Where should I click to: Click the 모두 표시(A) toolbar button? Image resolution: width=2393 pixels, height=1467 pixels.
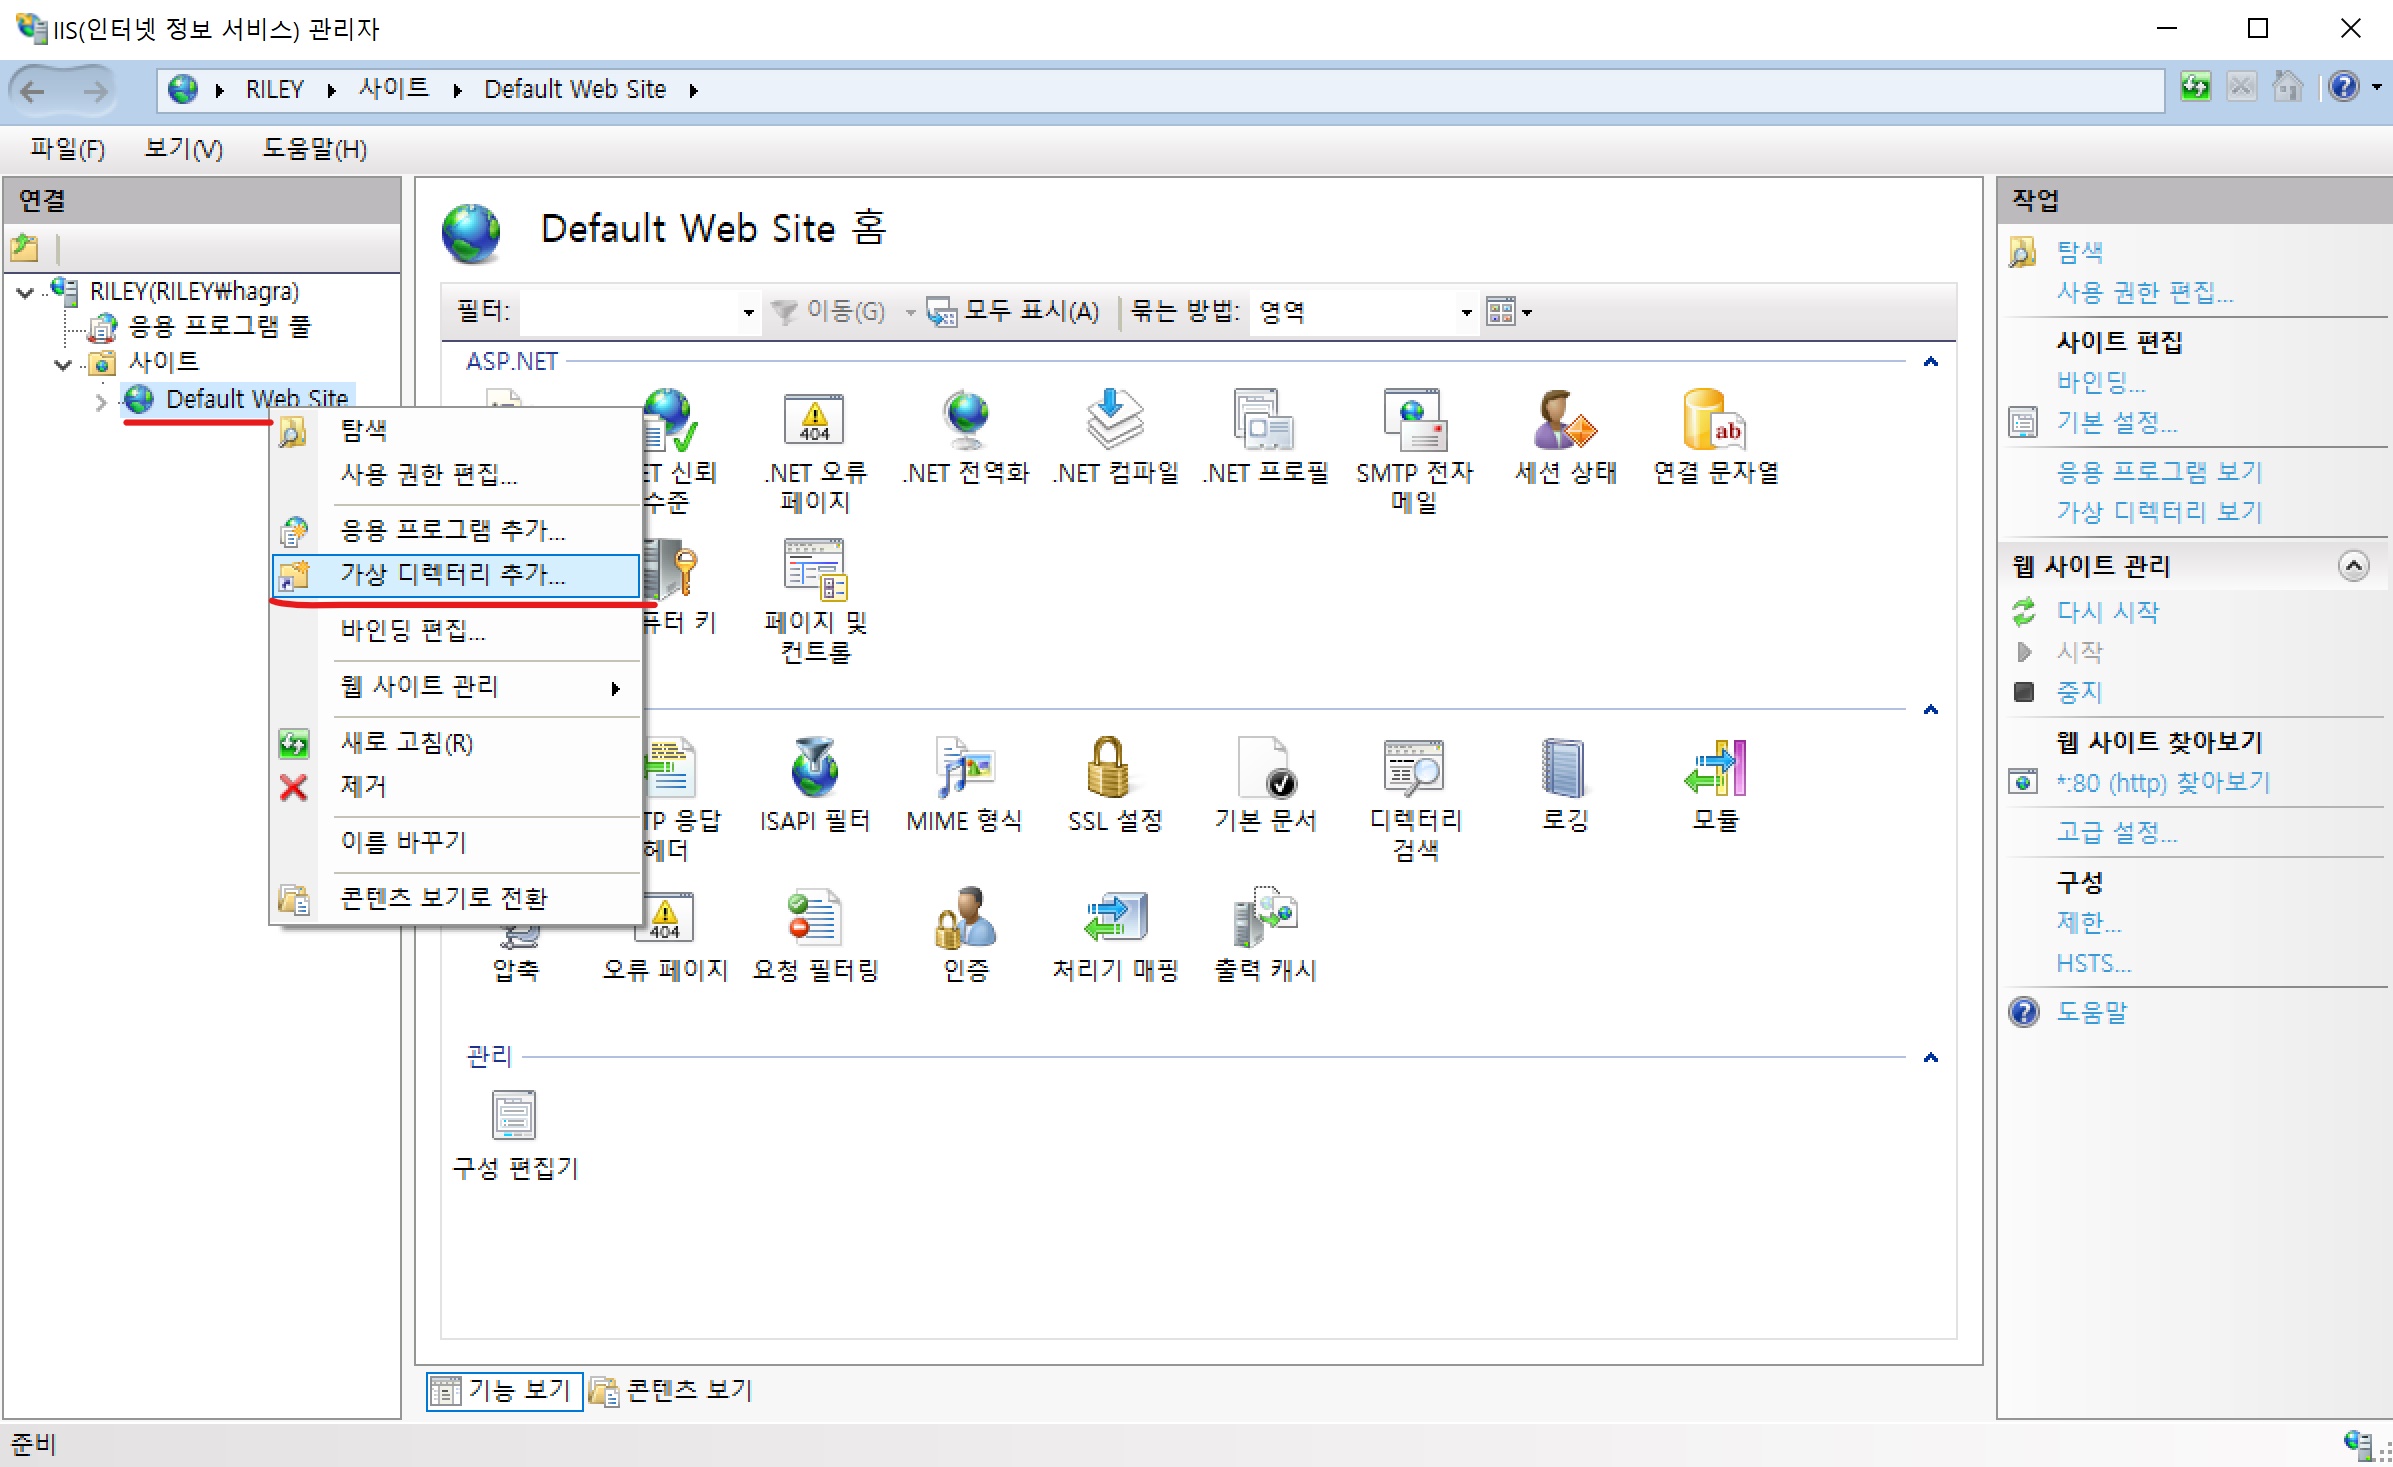(1013, 312)
